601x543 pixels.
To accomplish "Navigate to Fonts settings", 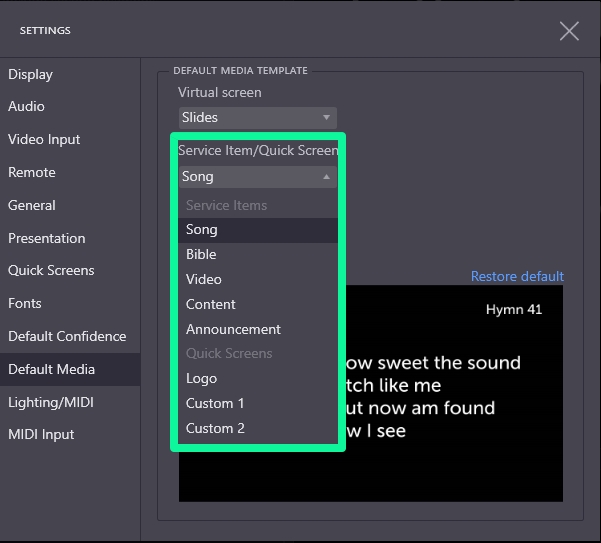I will (25, 304).
